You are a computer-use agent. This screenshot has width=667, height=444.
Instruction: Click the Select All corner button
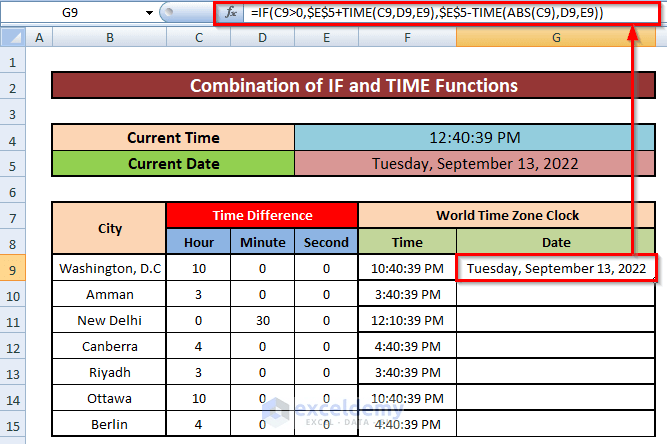pos(13,37)
